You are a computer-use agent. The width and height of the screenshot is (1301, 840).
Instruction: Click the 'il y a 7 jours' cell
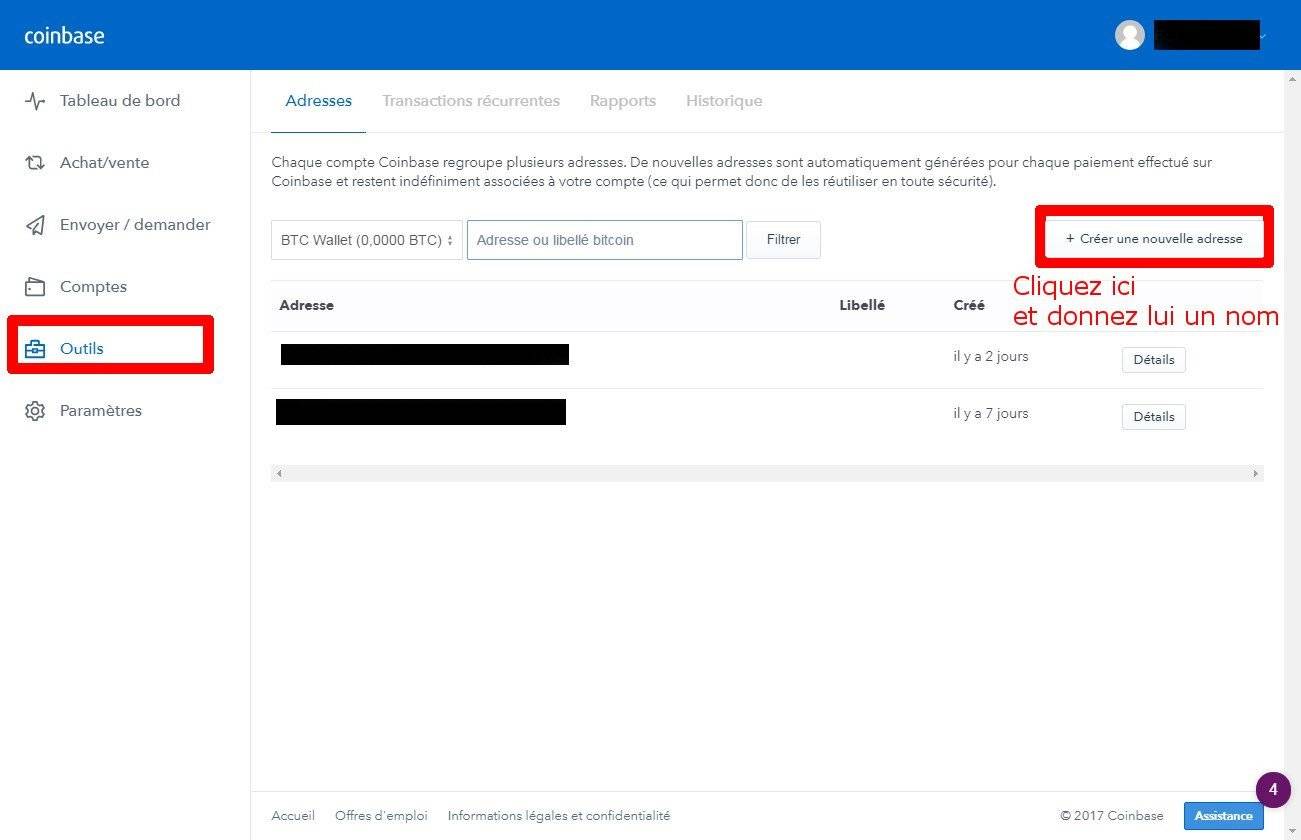991,413
